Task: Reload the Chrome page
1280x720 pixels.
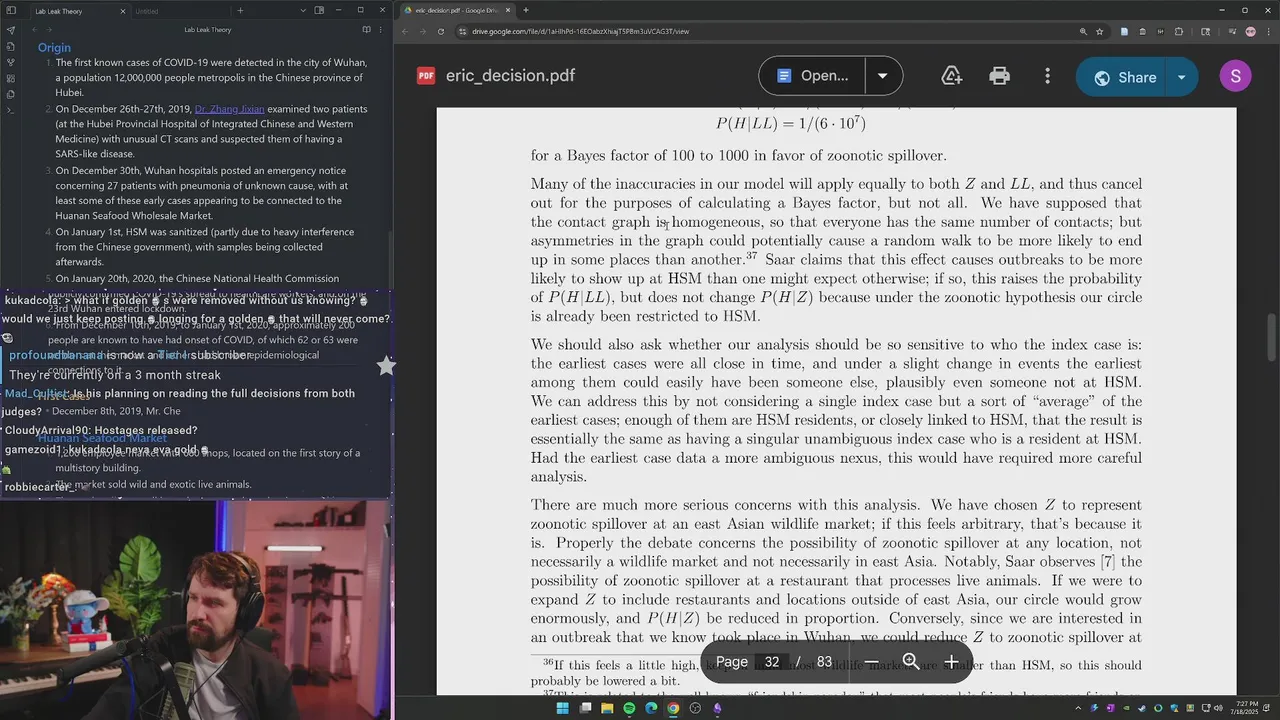Action: pos(440,31)
